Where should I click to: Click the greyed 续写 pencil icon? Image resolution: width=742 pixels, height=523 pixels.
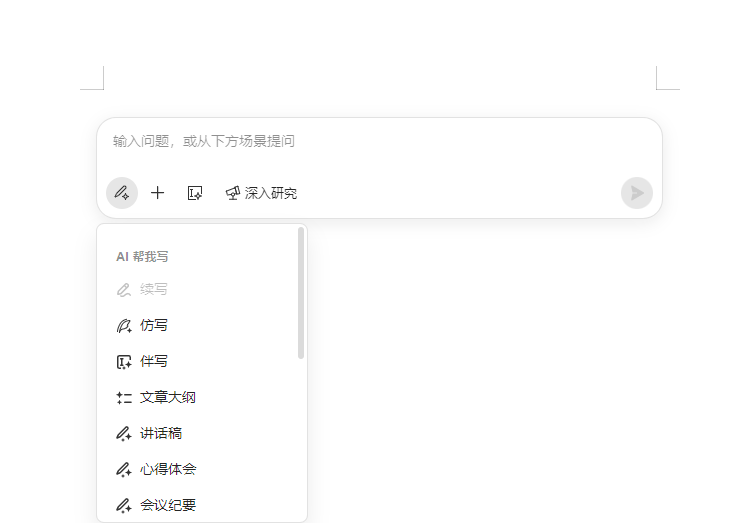click(124, 290)
